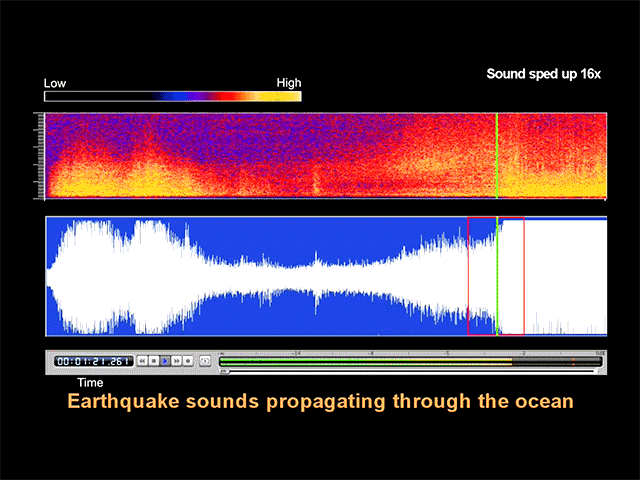This screenshot has height=480, width=640.
Task: Click the last button in the transport group
Action: [187, 360]
